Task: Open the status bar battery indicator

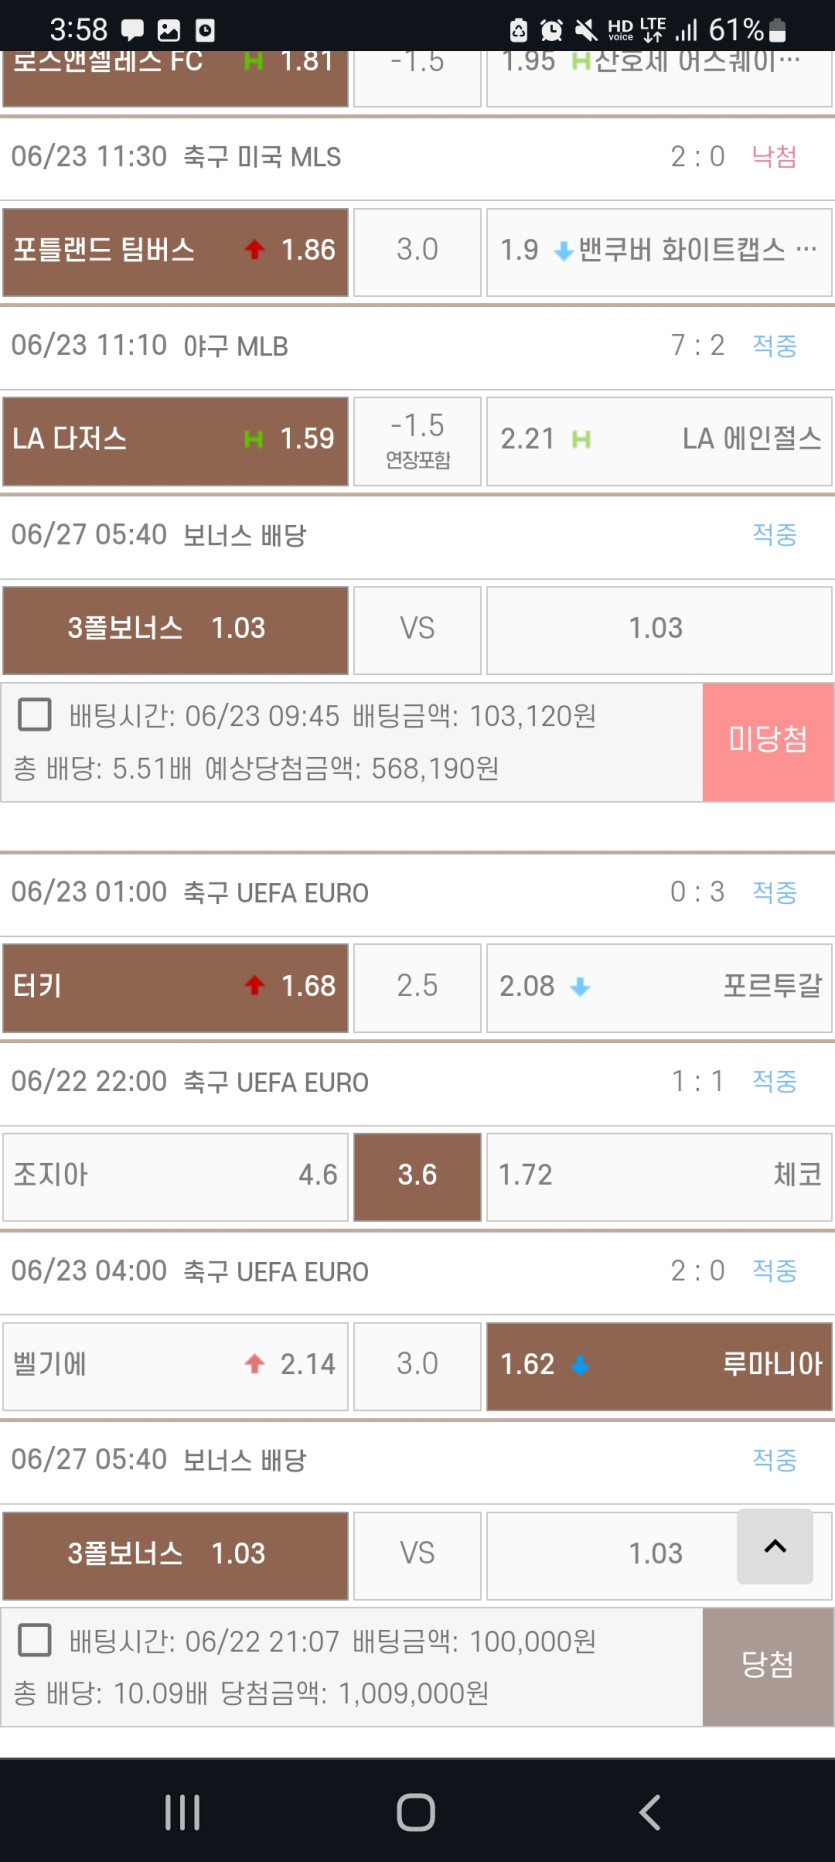Action: 777,31
